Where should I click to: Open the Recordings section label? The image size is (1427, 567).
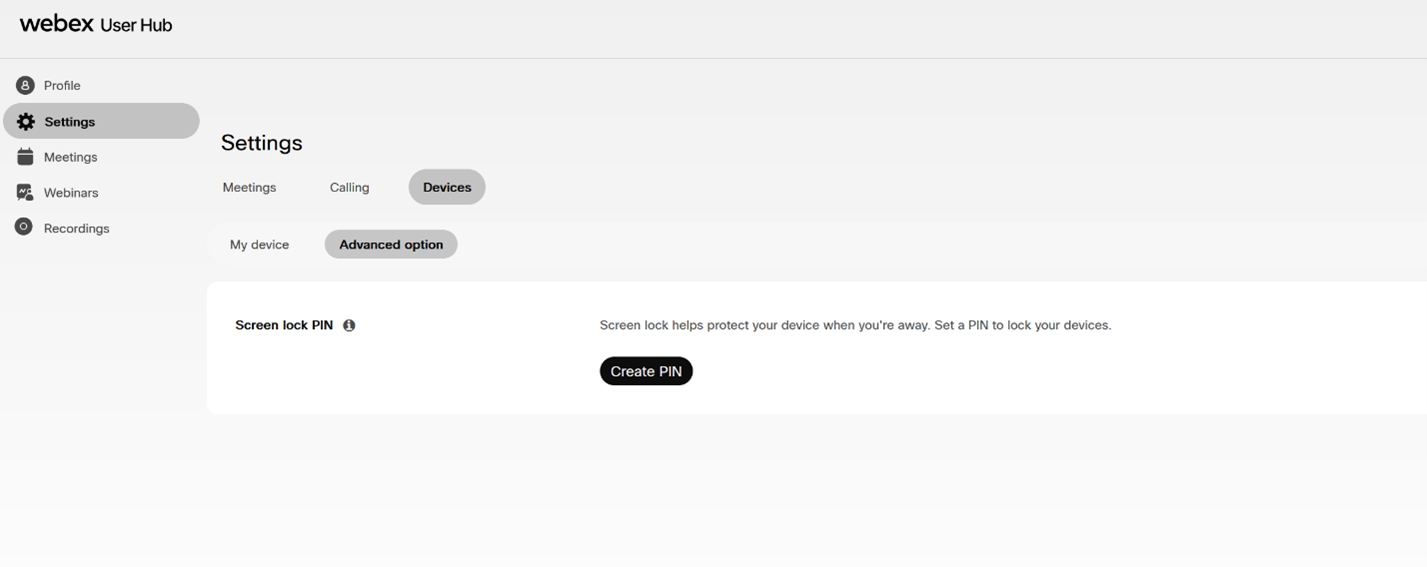click(76, 228)
